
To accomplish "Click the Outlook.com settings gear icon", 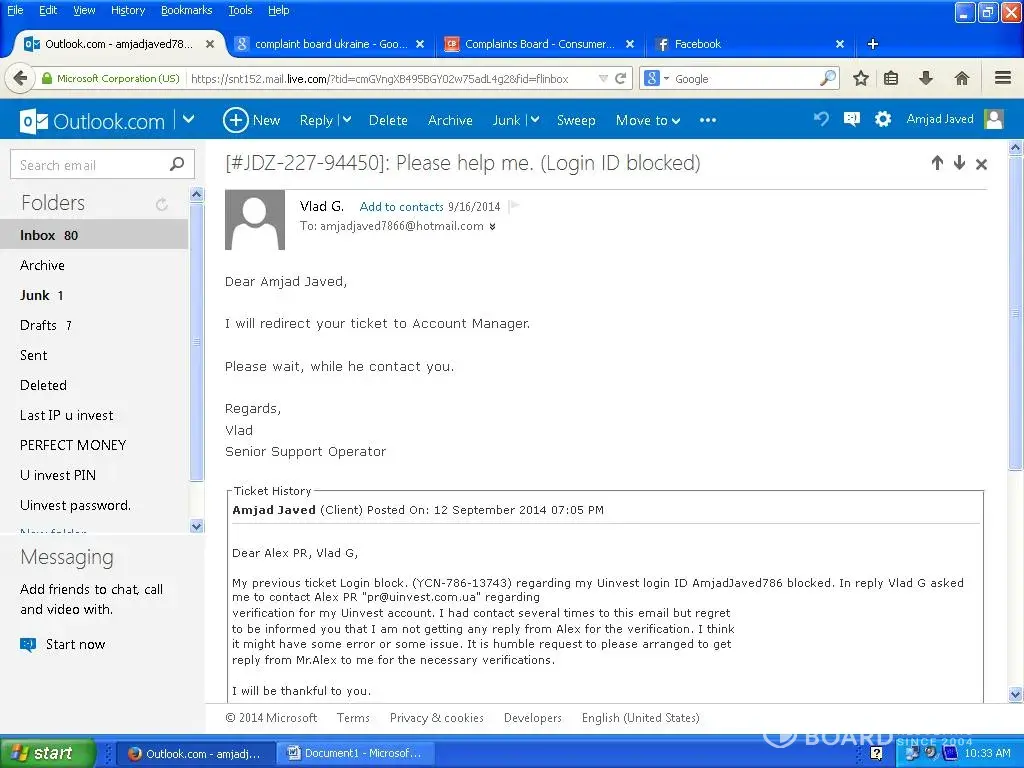I will coord(882,119).
